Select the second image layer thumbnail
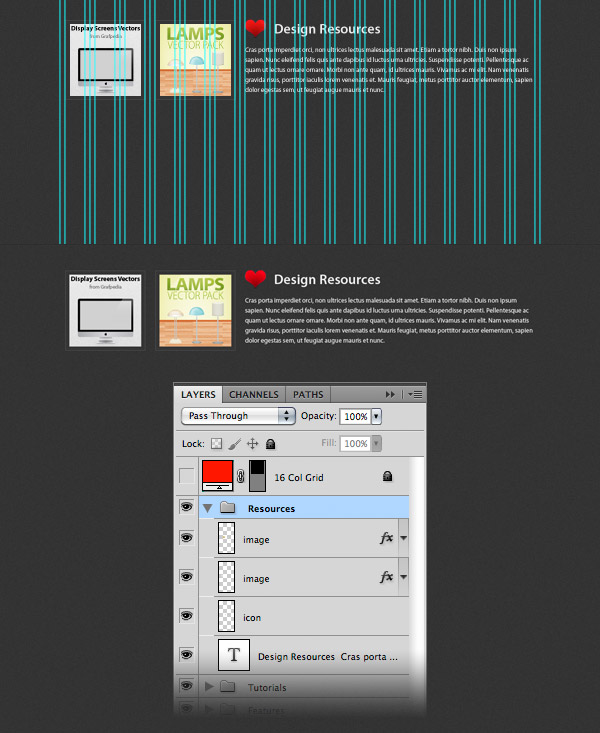 tap(227, 577)
